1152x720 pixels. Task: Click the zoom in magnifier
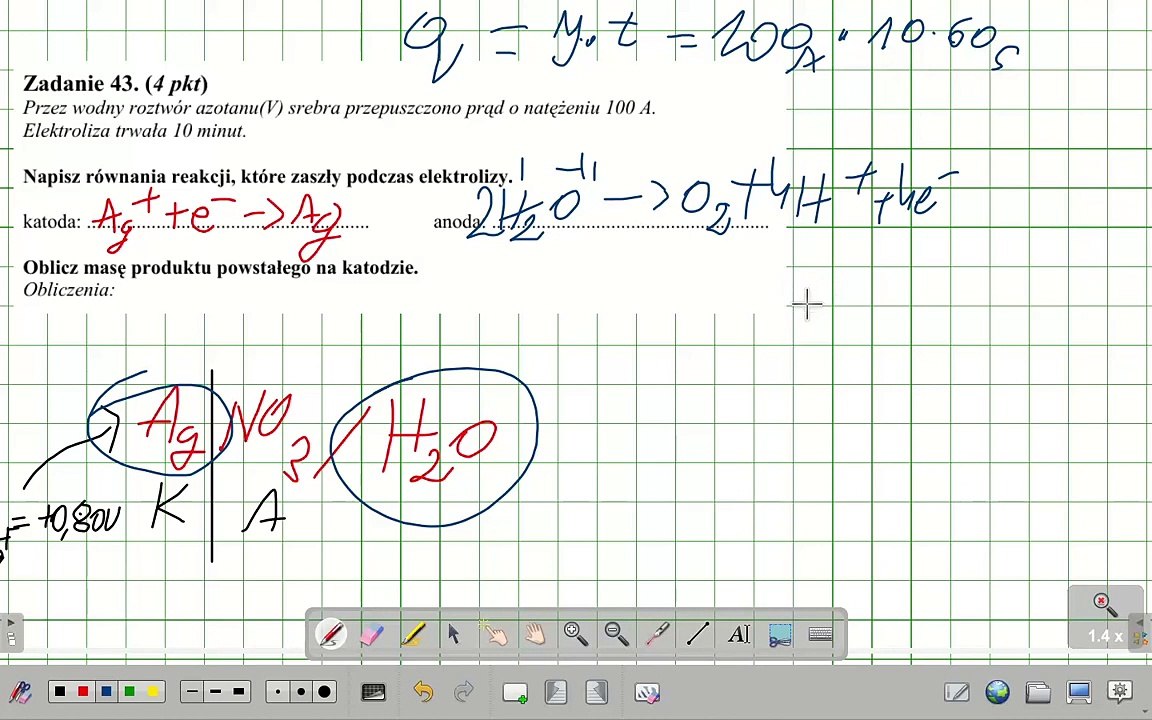pyautogui.click(x=576, y=633)
